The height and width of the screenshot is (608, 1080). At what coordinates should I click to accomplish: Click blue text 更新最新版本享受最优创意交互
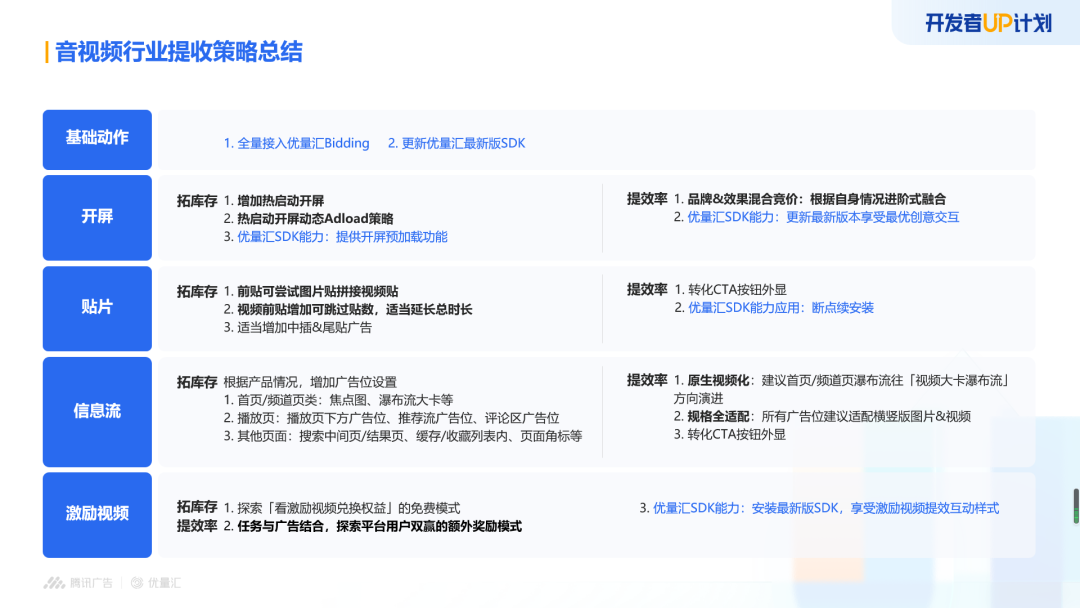tap(873, 217)
